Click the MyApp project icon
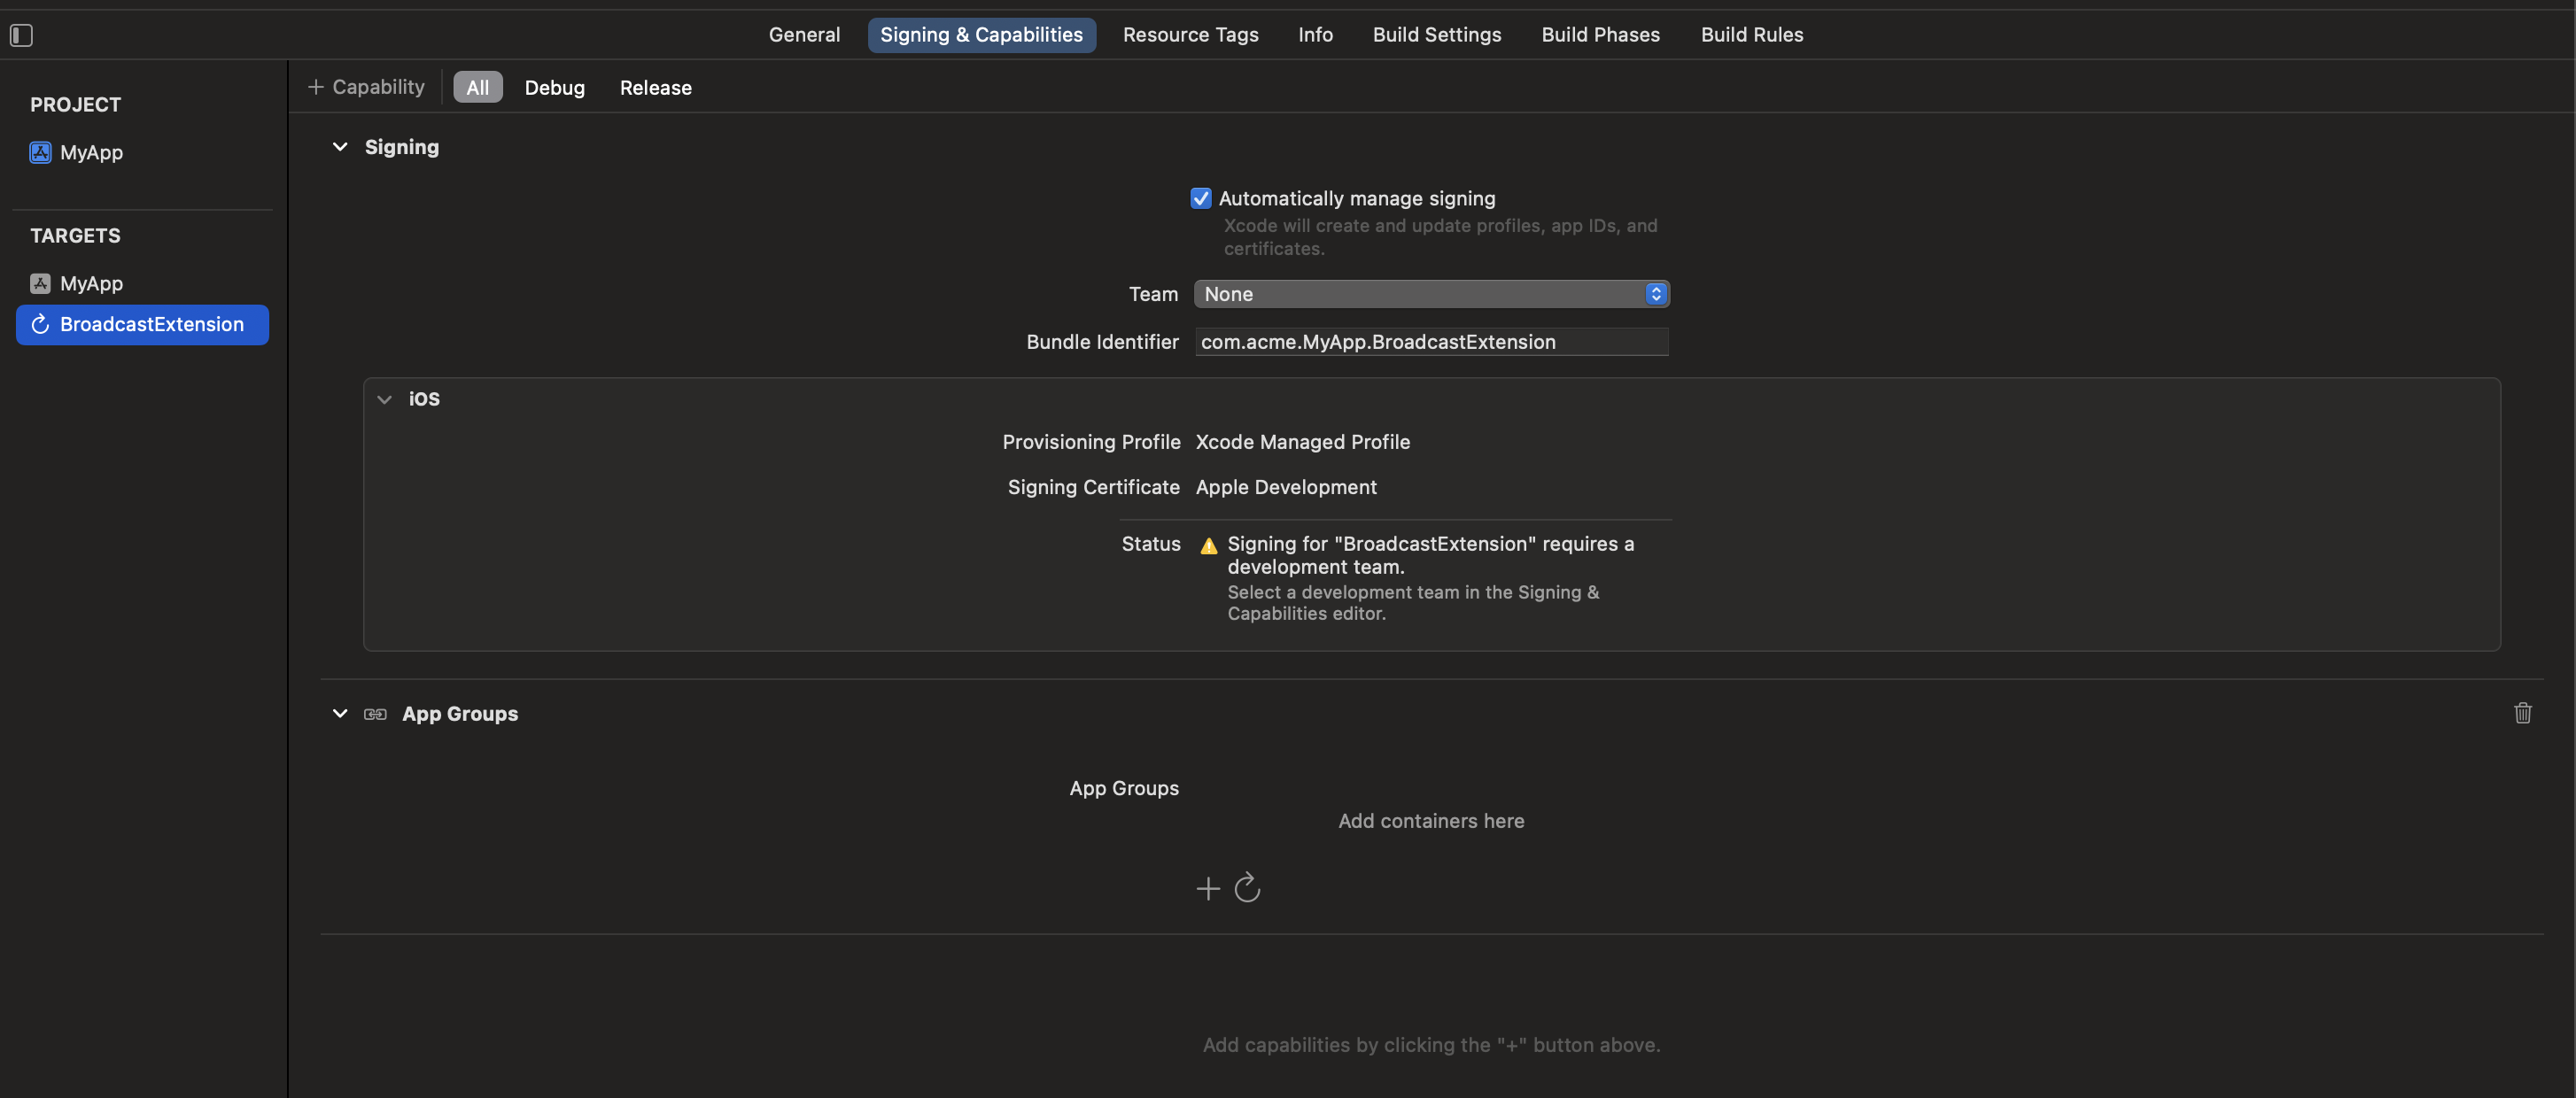This screenshot has width=2576, height=1098. [x=40, y=152]
